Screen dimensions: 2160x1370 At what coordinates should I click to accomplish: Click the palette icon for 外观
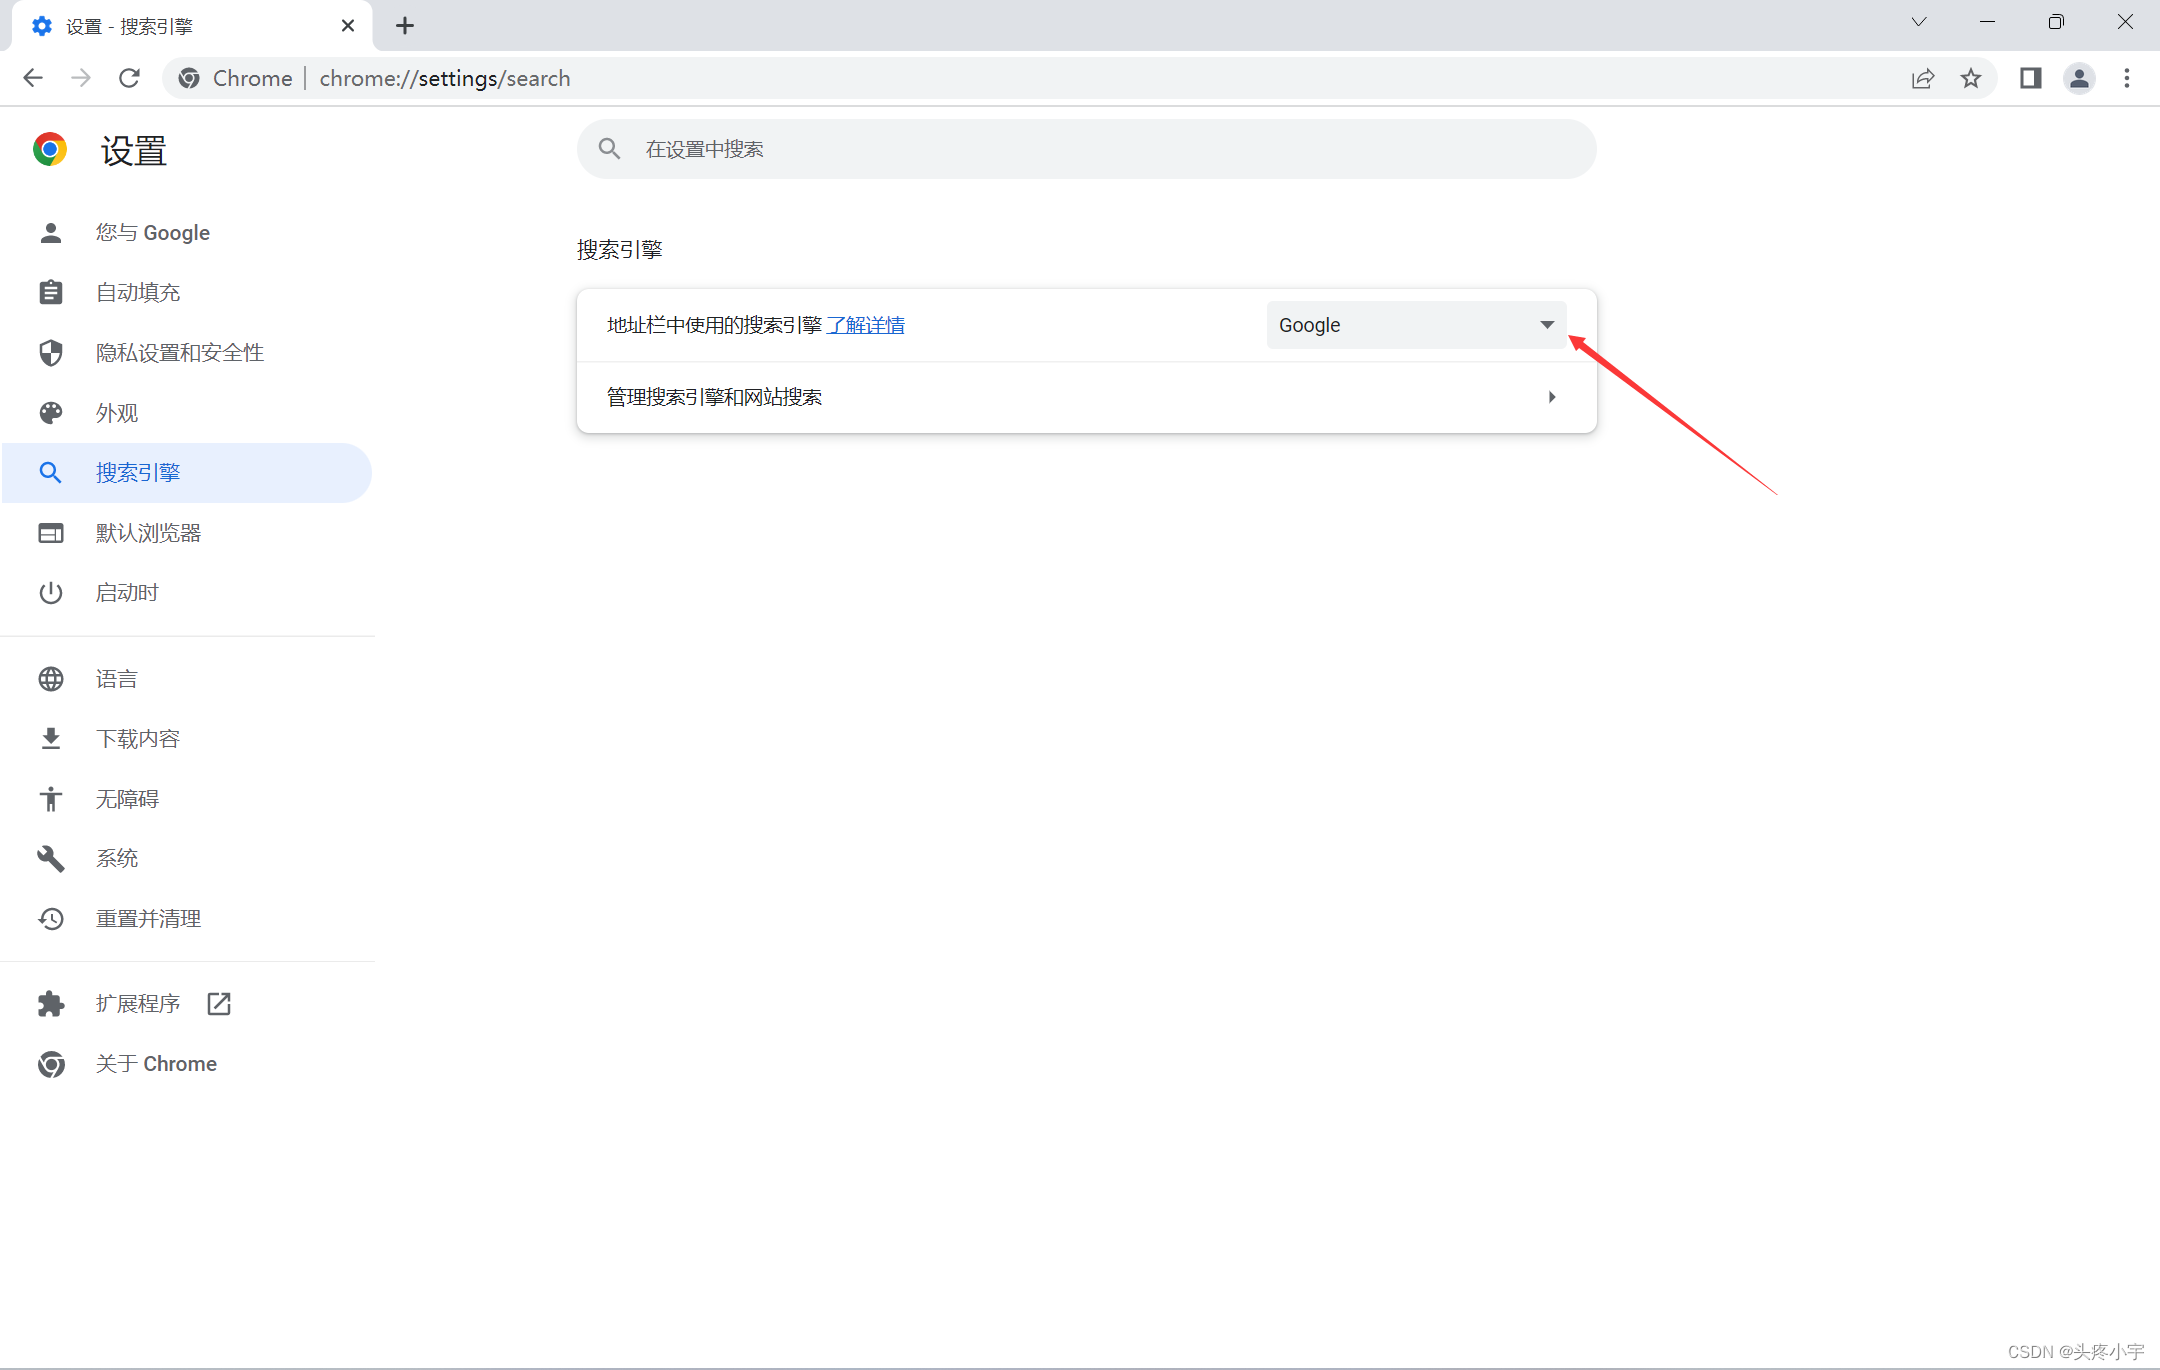(51, 413)
